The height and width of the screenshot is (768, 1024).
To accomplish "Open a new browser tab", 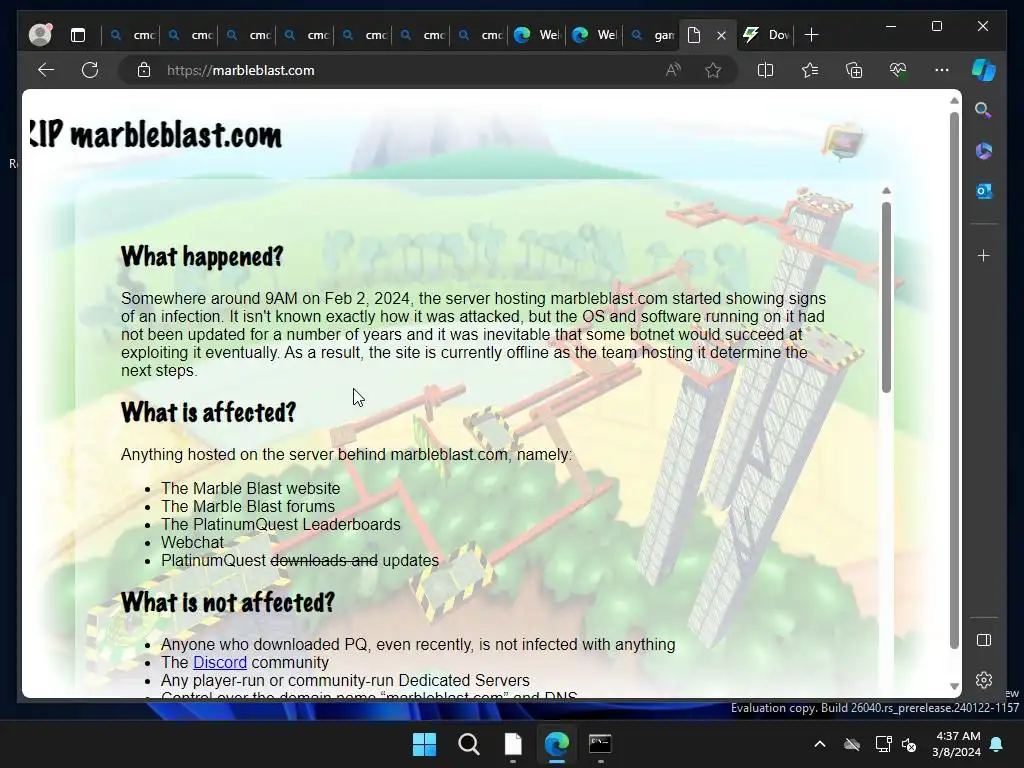I will pos(811,35).
